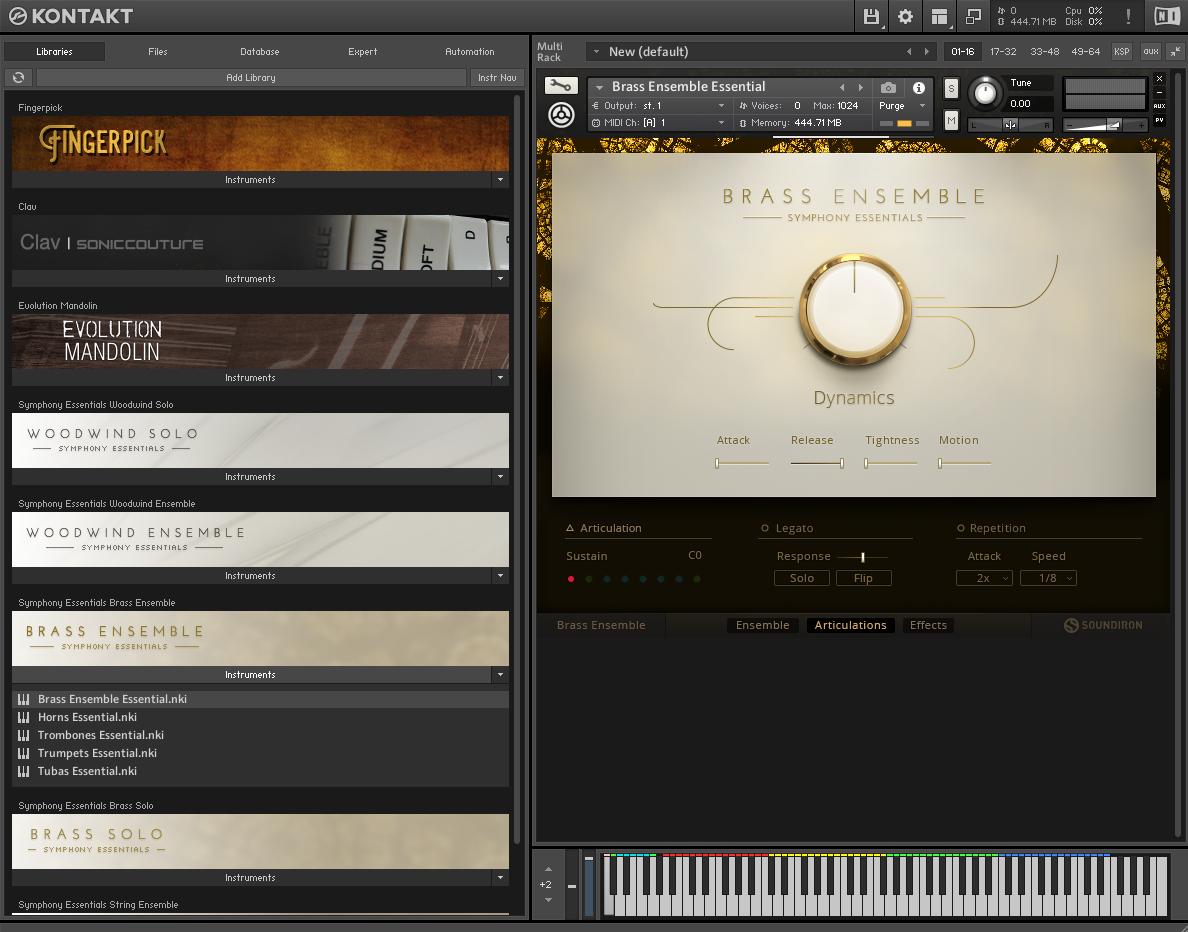Click the save floppy disk icon
Viewport: 1188px width, 932px height.
pyautogui.click(x=871, y=17)
